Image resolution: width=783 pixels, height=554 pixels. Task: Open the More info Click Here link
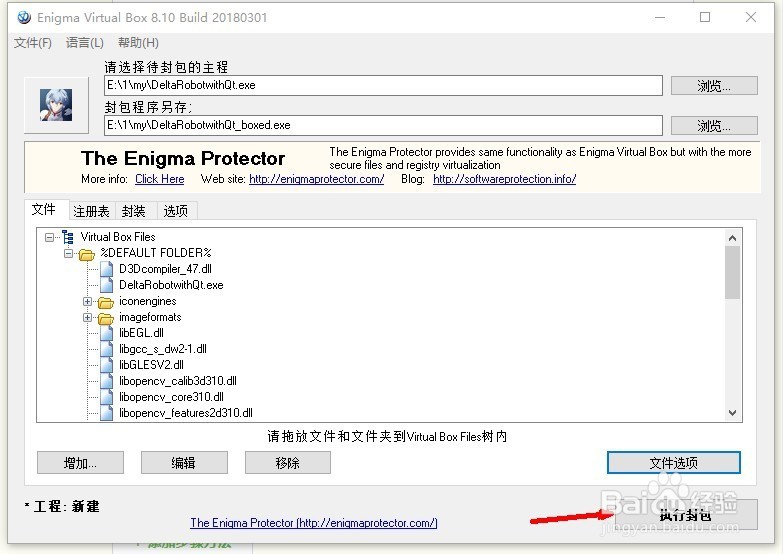(160, 179)
